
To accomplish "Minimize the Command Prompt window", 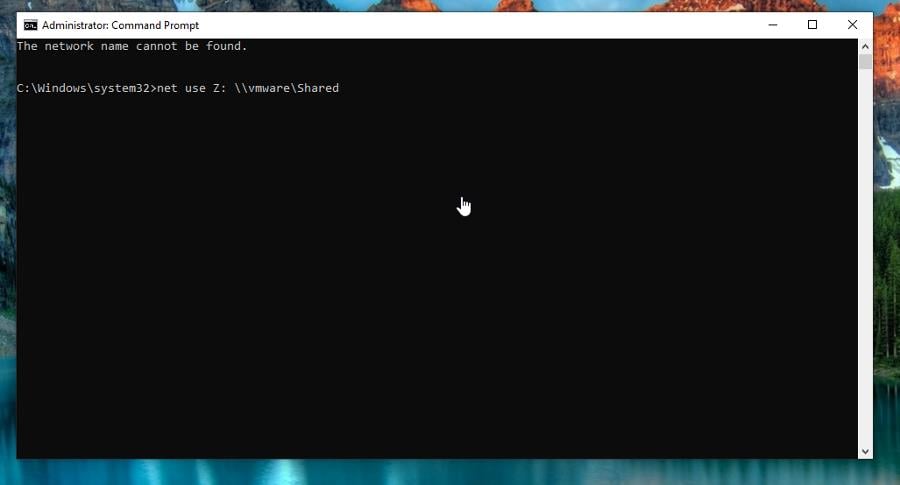I will point(773,25).
